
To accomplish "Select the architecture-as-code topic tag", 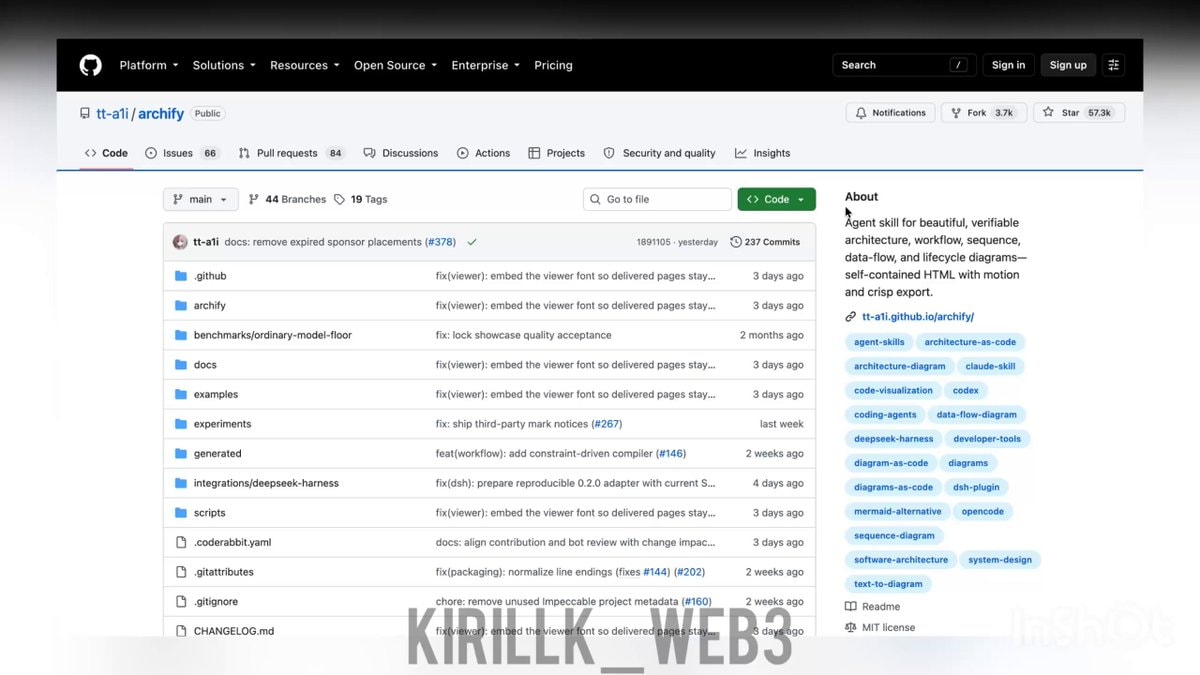I will pos(970,342).
